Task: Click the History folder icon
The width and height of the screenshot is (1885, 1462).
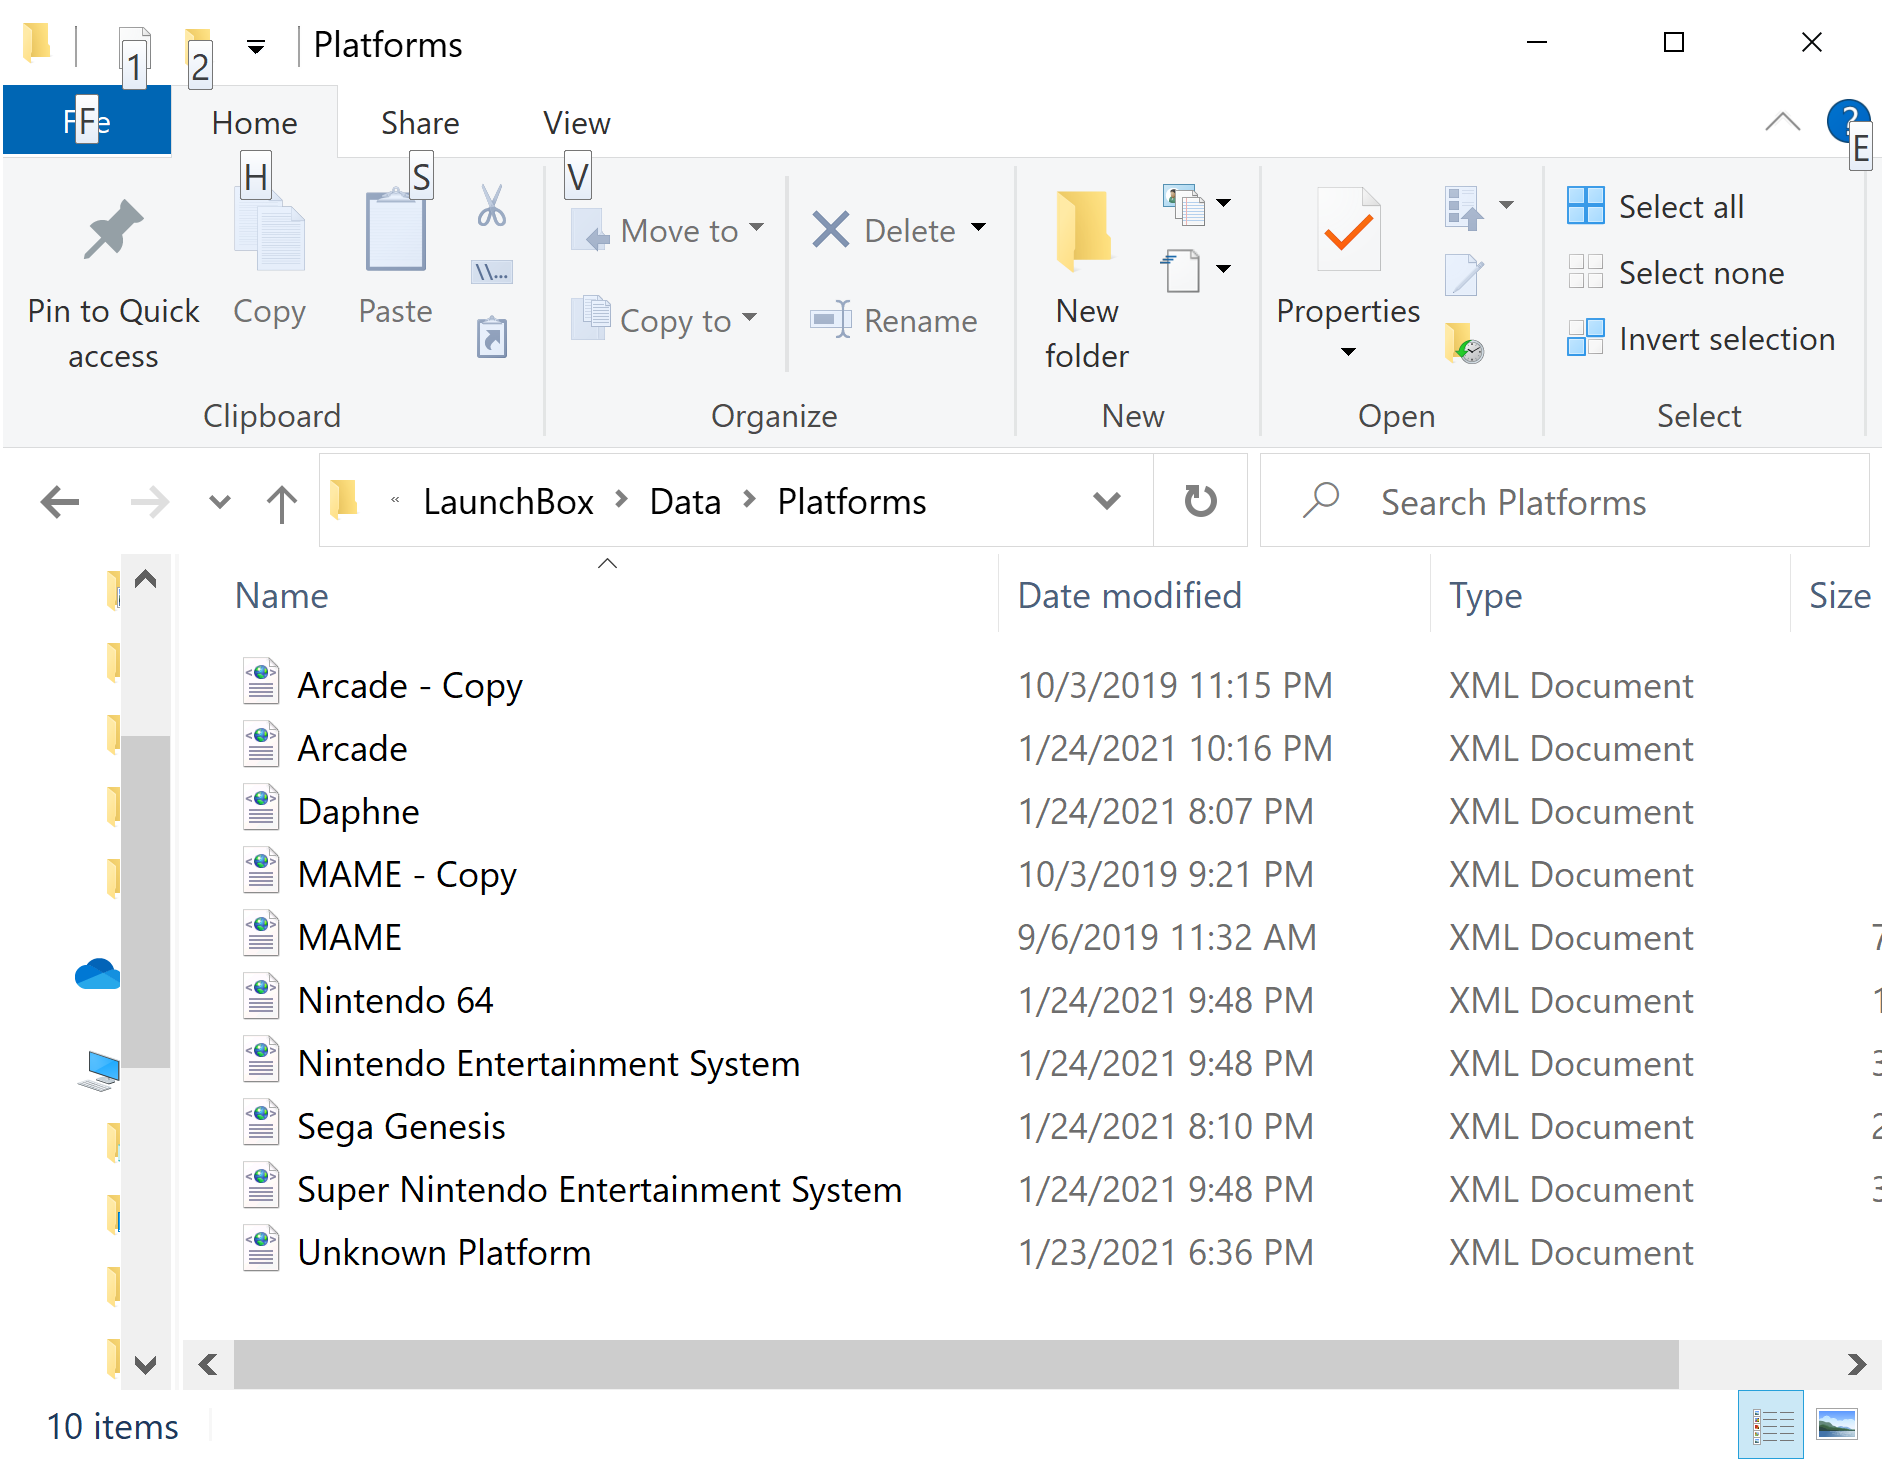Action: (x=1463, y=343)
